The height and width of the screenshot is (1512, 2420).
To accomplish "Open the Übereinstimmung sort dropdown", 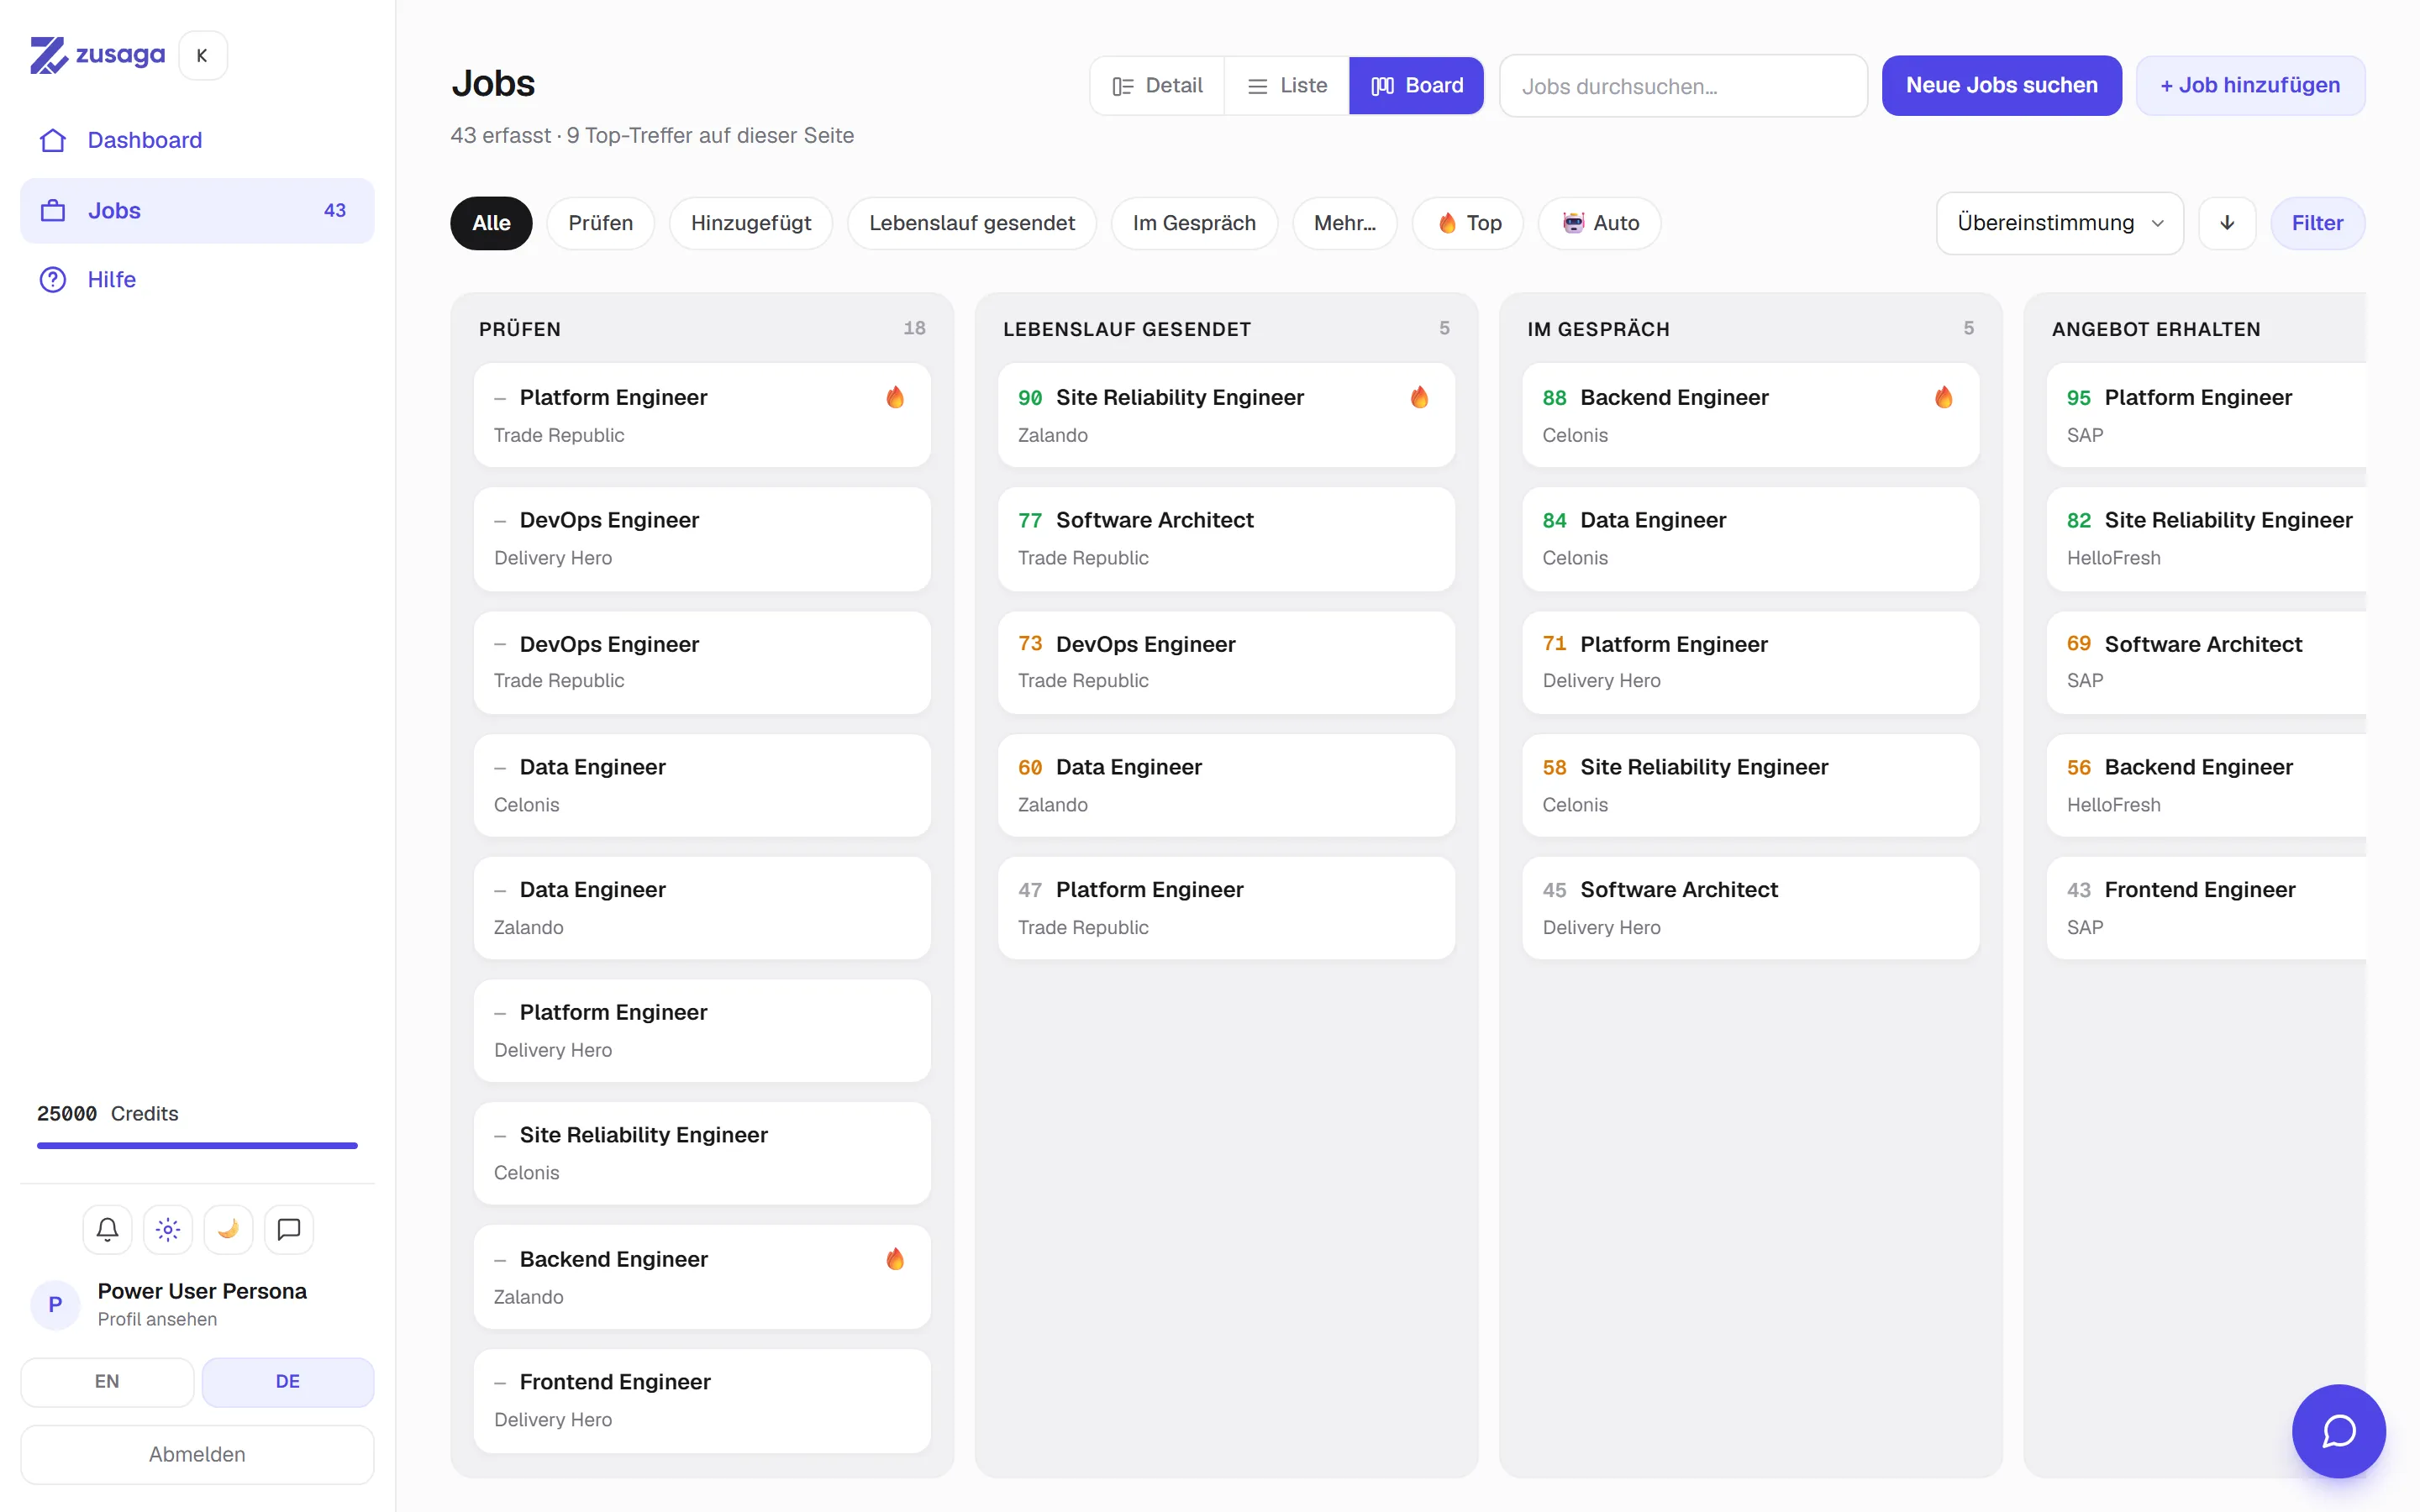I will point(2060,223).
